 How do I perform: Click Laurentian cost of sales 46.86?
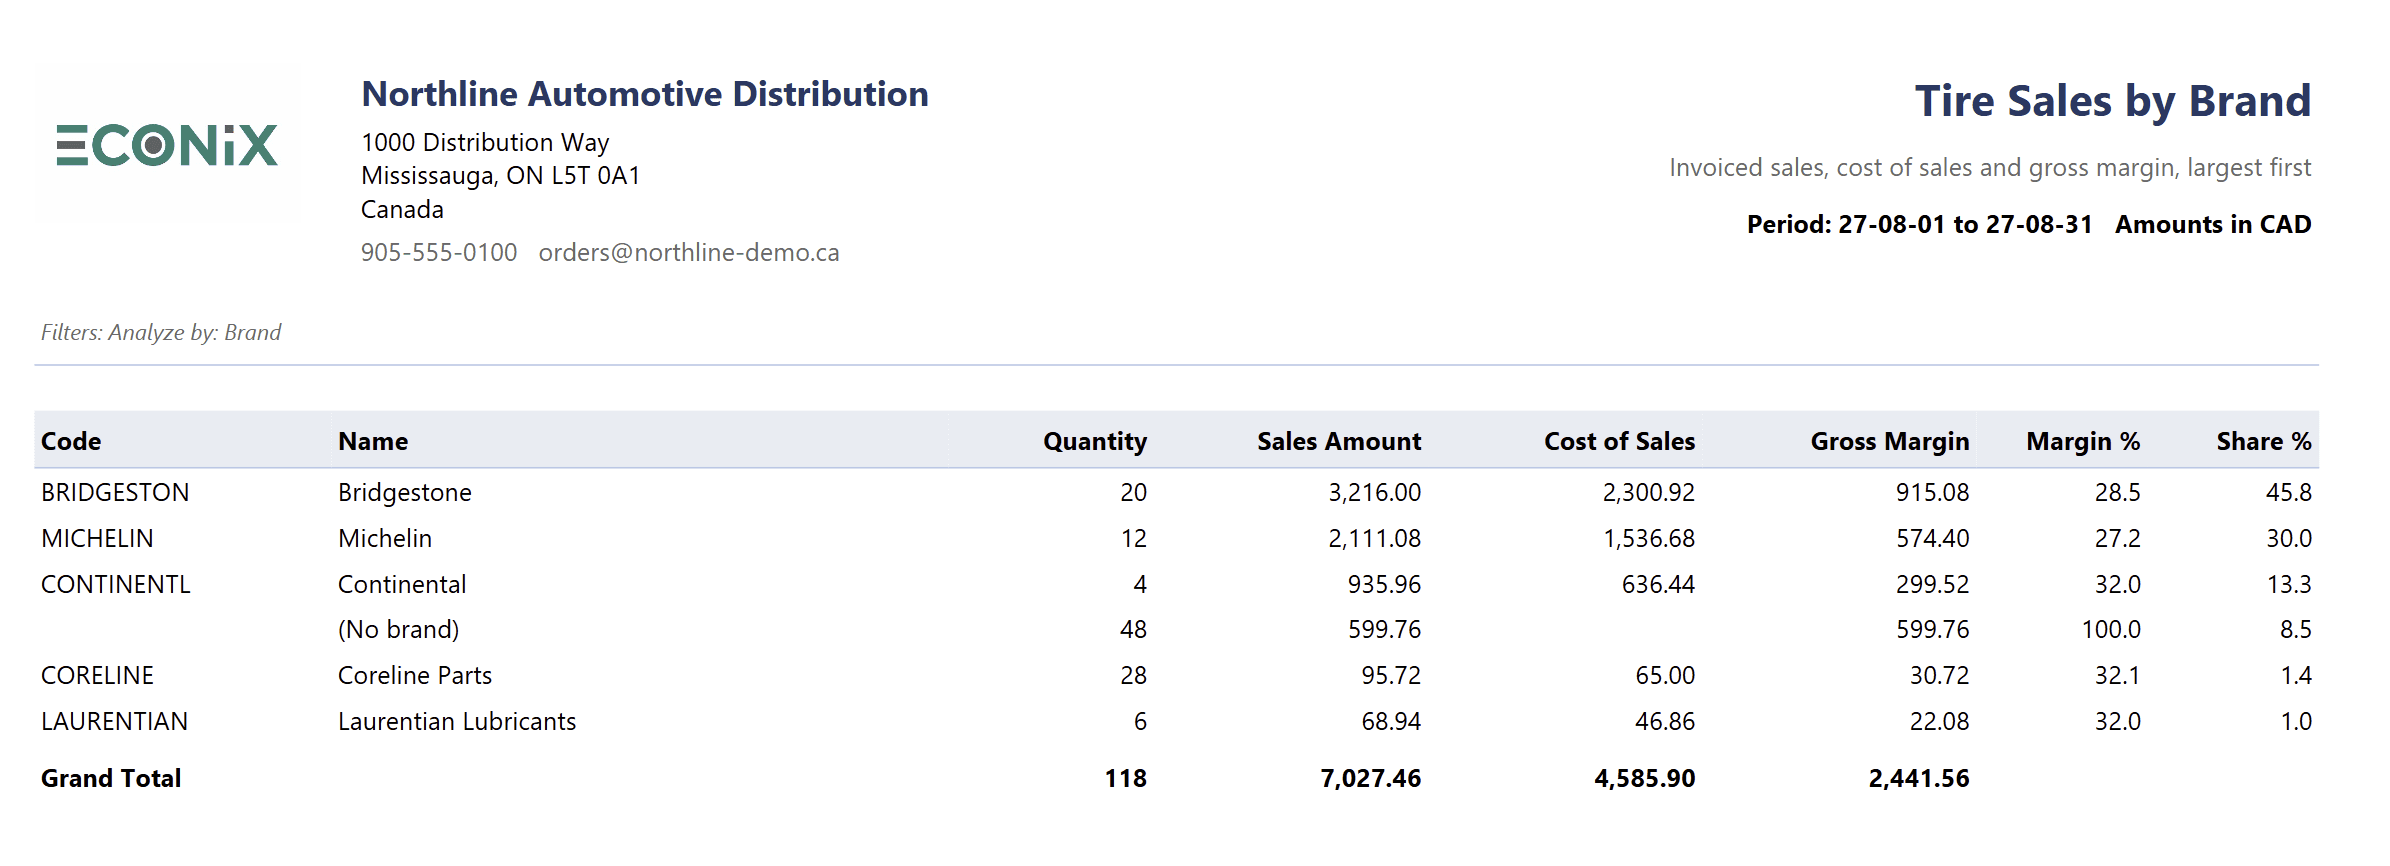(x=1666, y=721)
